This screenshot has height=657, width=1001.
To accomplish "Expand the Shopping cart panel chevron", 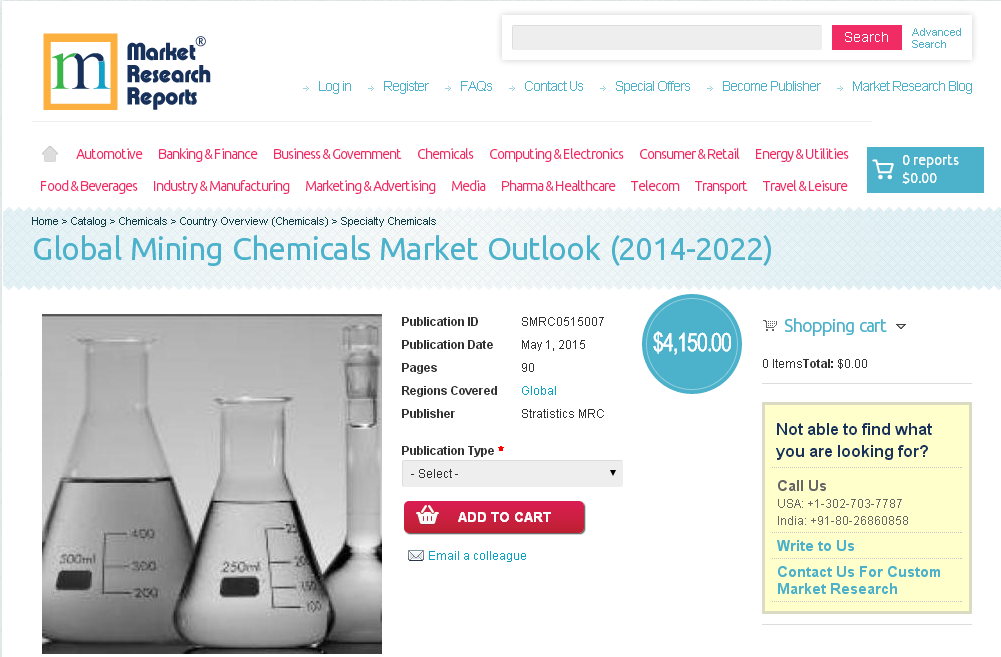I will click(901, 326).
